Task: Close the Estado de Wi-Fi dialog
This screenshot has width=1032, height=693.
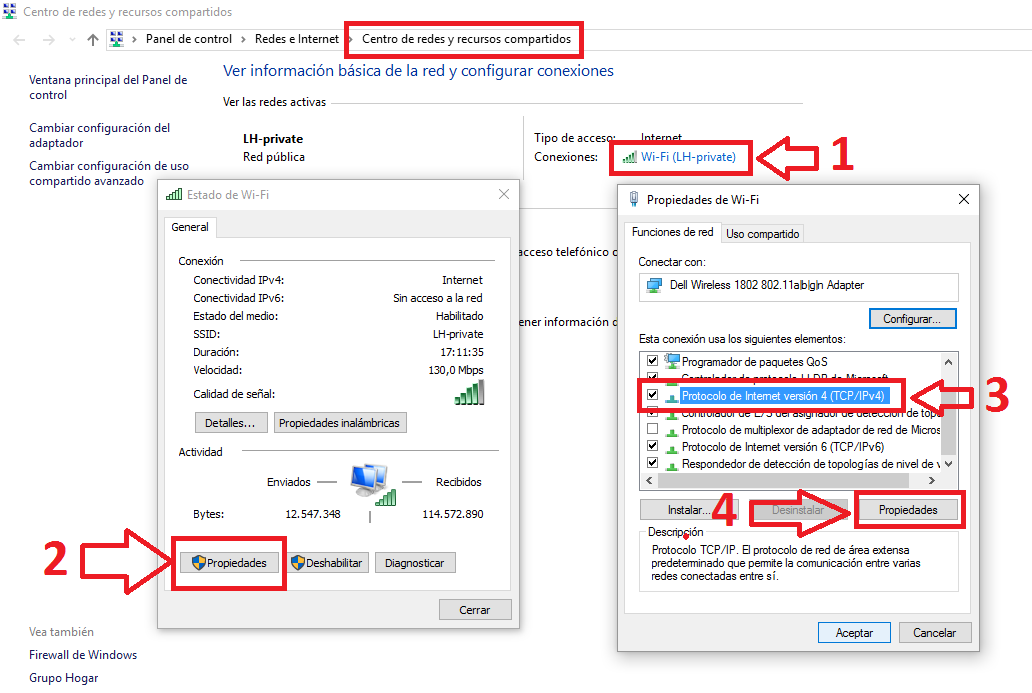Action: pos(503,194)
